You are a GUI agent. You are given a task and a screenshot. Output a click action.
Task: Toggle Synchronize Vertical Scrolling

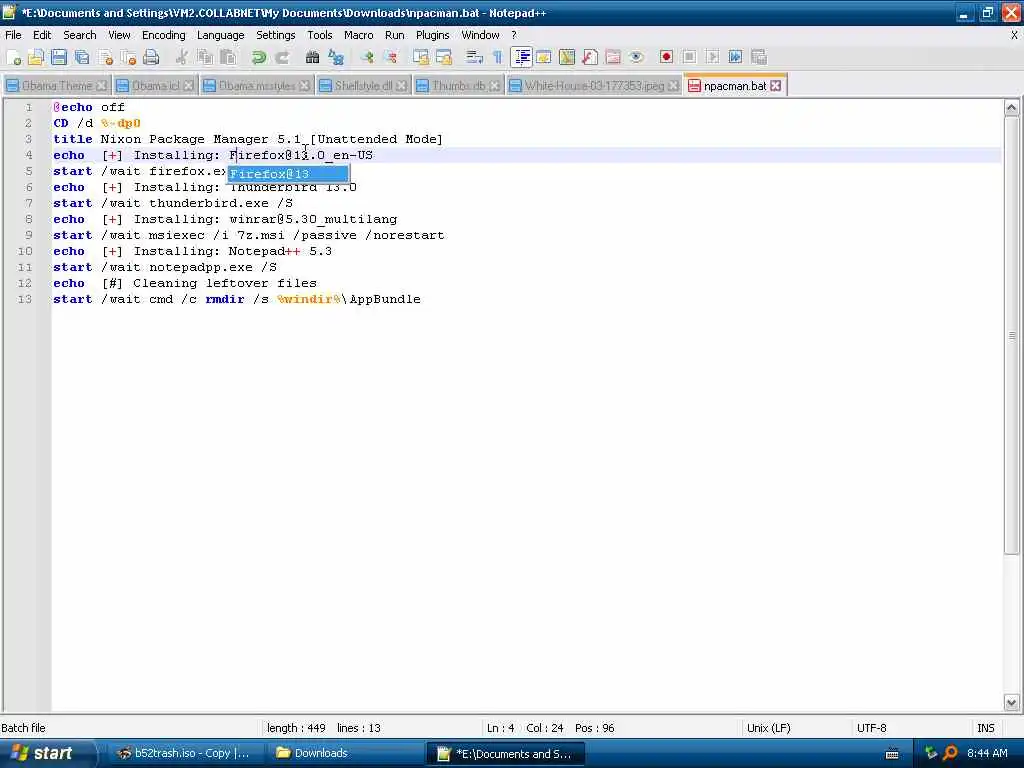click(x=421, y=57)
